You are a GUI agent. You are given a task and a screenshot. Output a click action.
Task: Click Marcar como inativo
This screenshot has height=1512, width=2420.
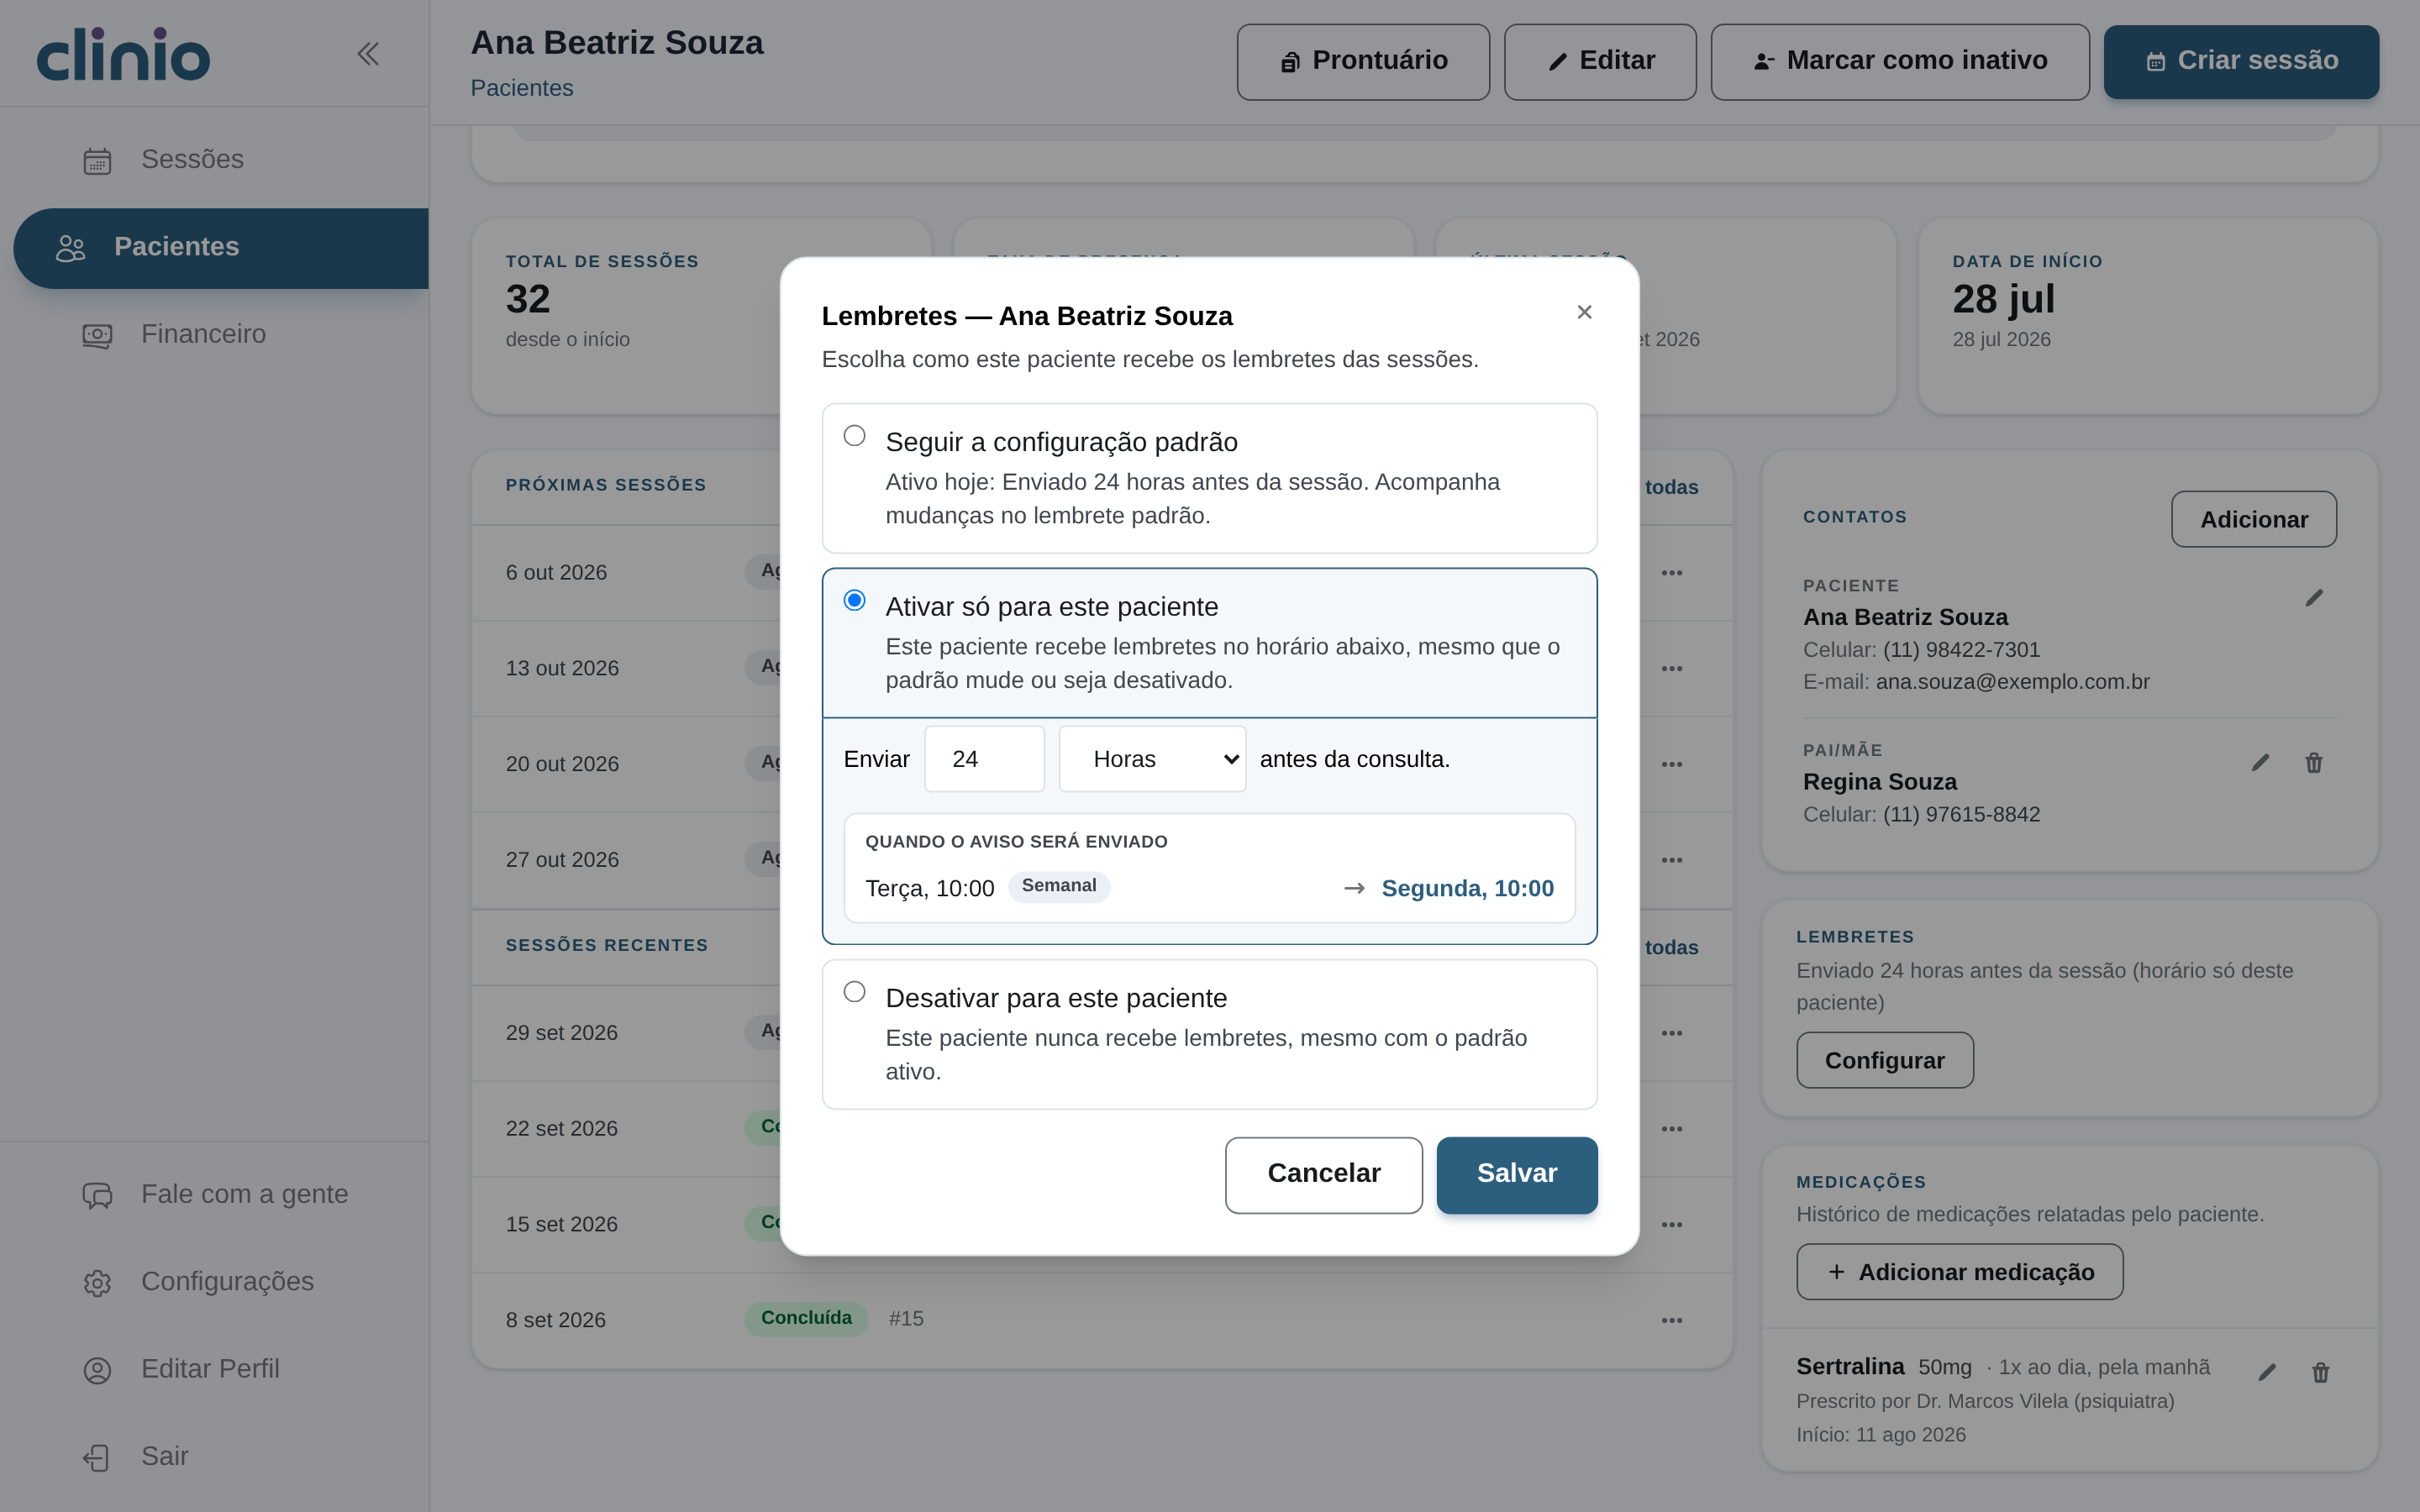(x=1900, y=62)
